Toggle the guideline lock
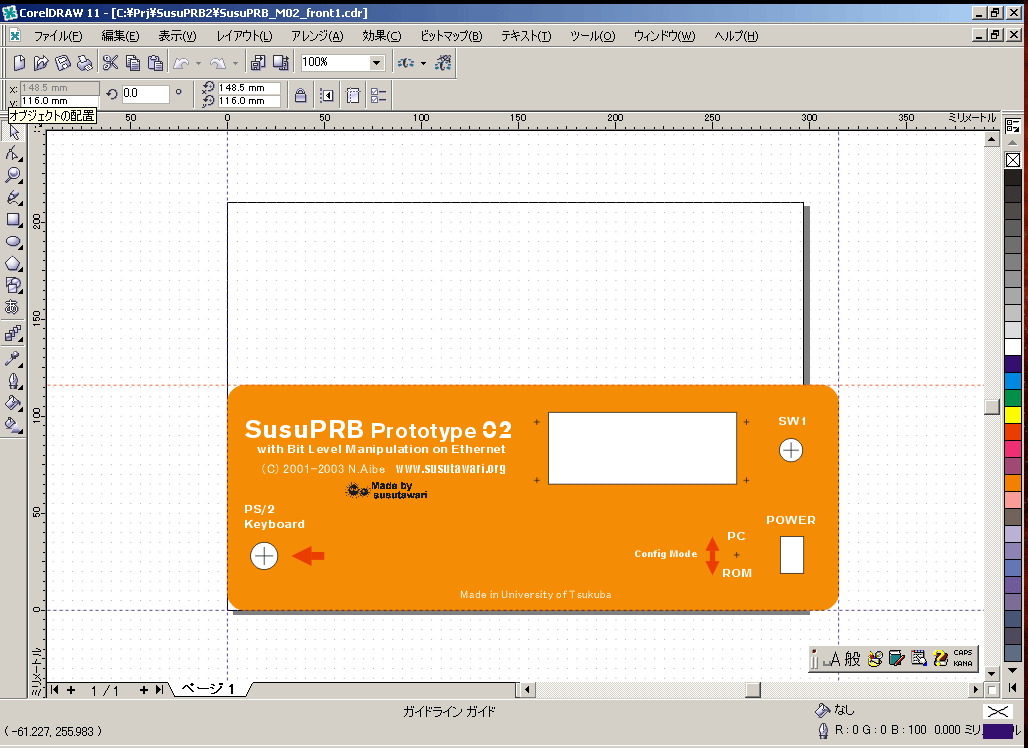The image size is (1028, 748). (300, 96)
